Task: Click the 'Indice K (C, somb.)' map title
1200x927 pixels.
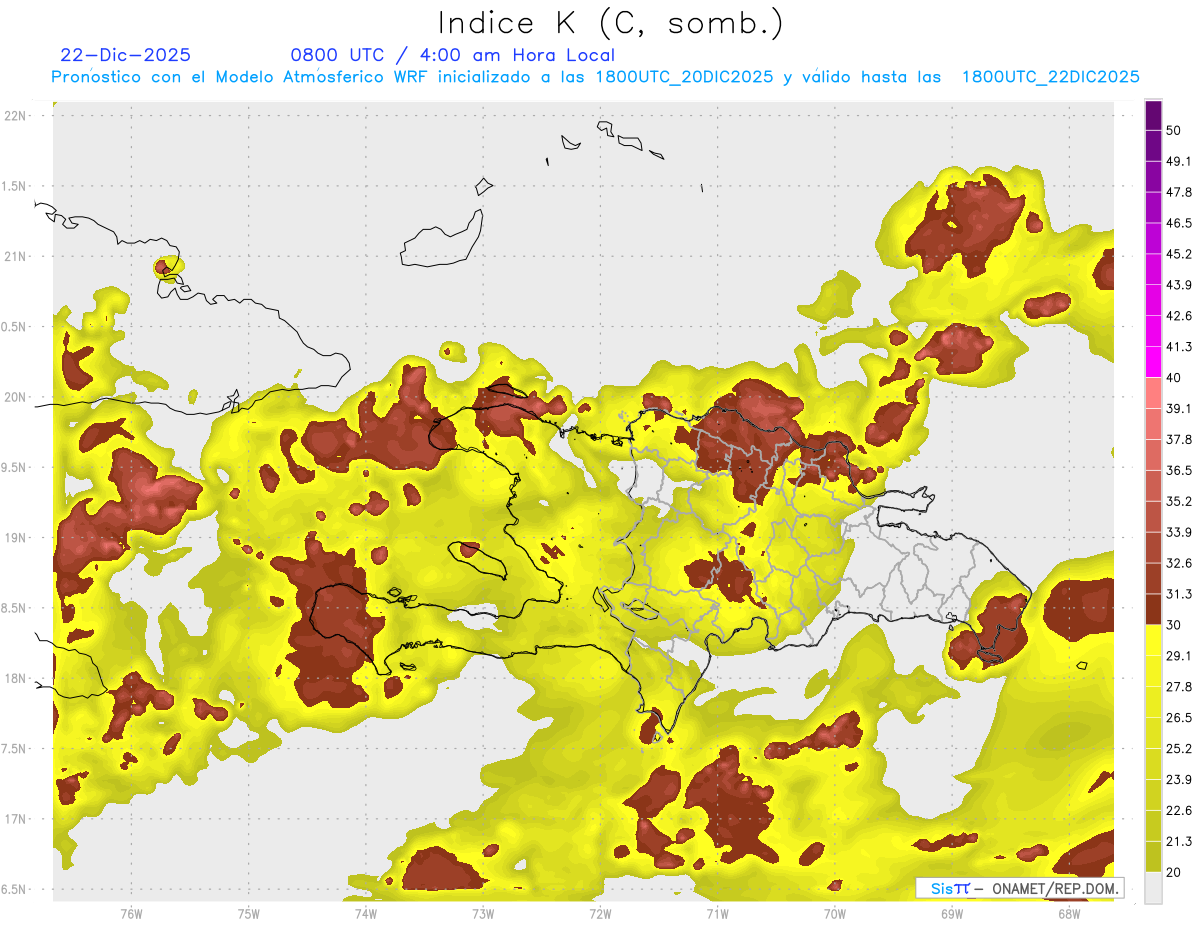Action: click(x=611, y=23)
